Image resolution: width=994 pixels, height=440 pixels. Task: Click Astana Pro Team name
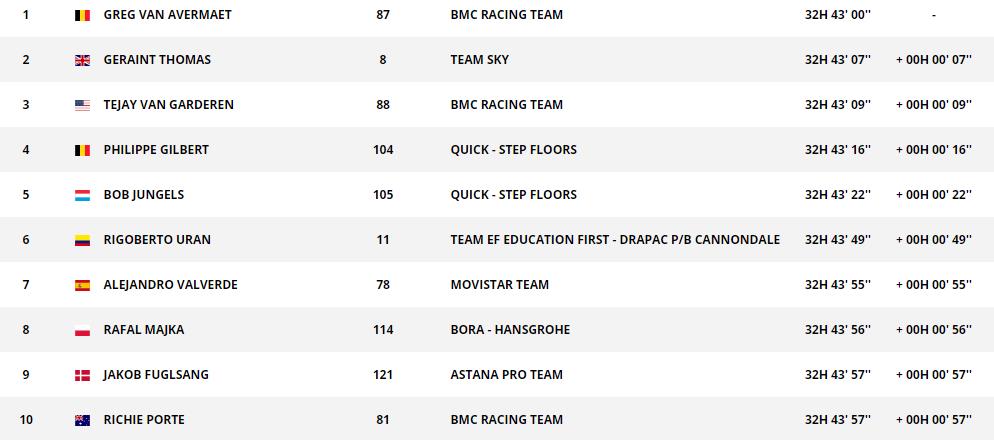tap(506, 375)
